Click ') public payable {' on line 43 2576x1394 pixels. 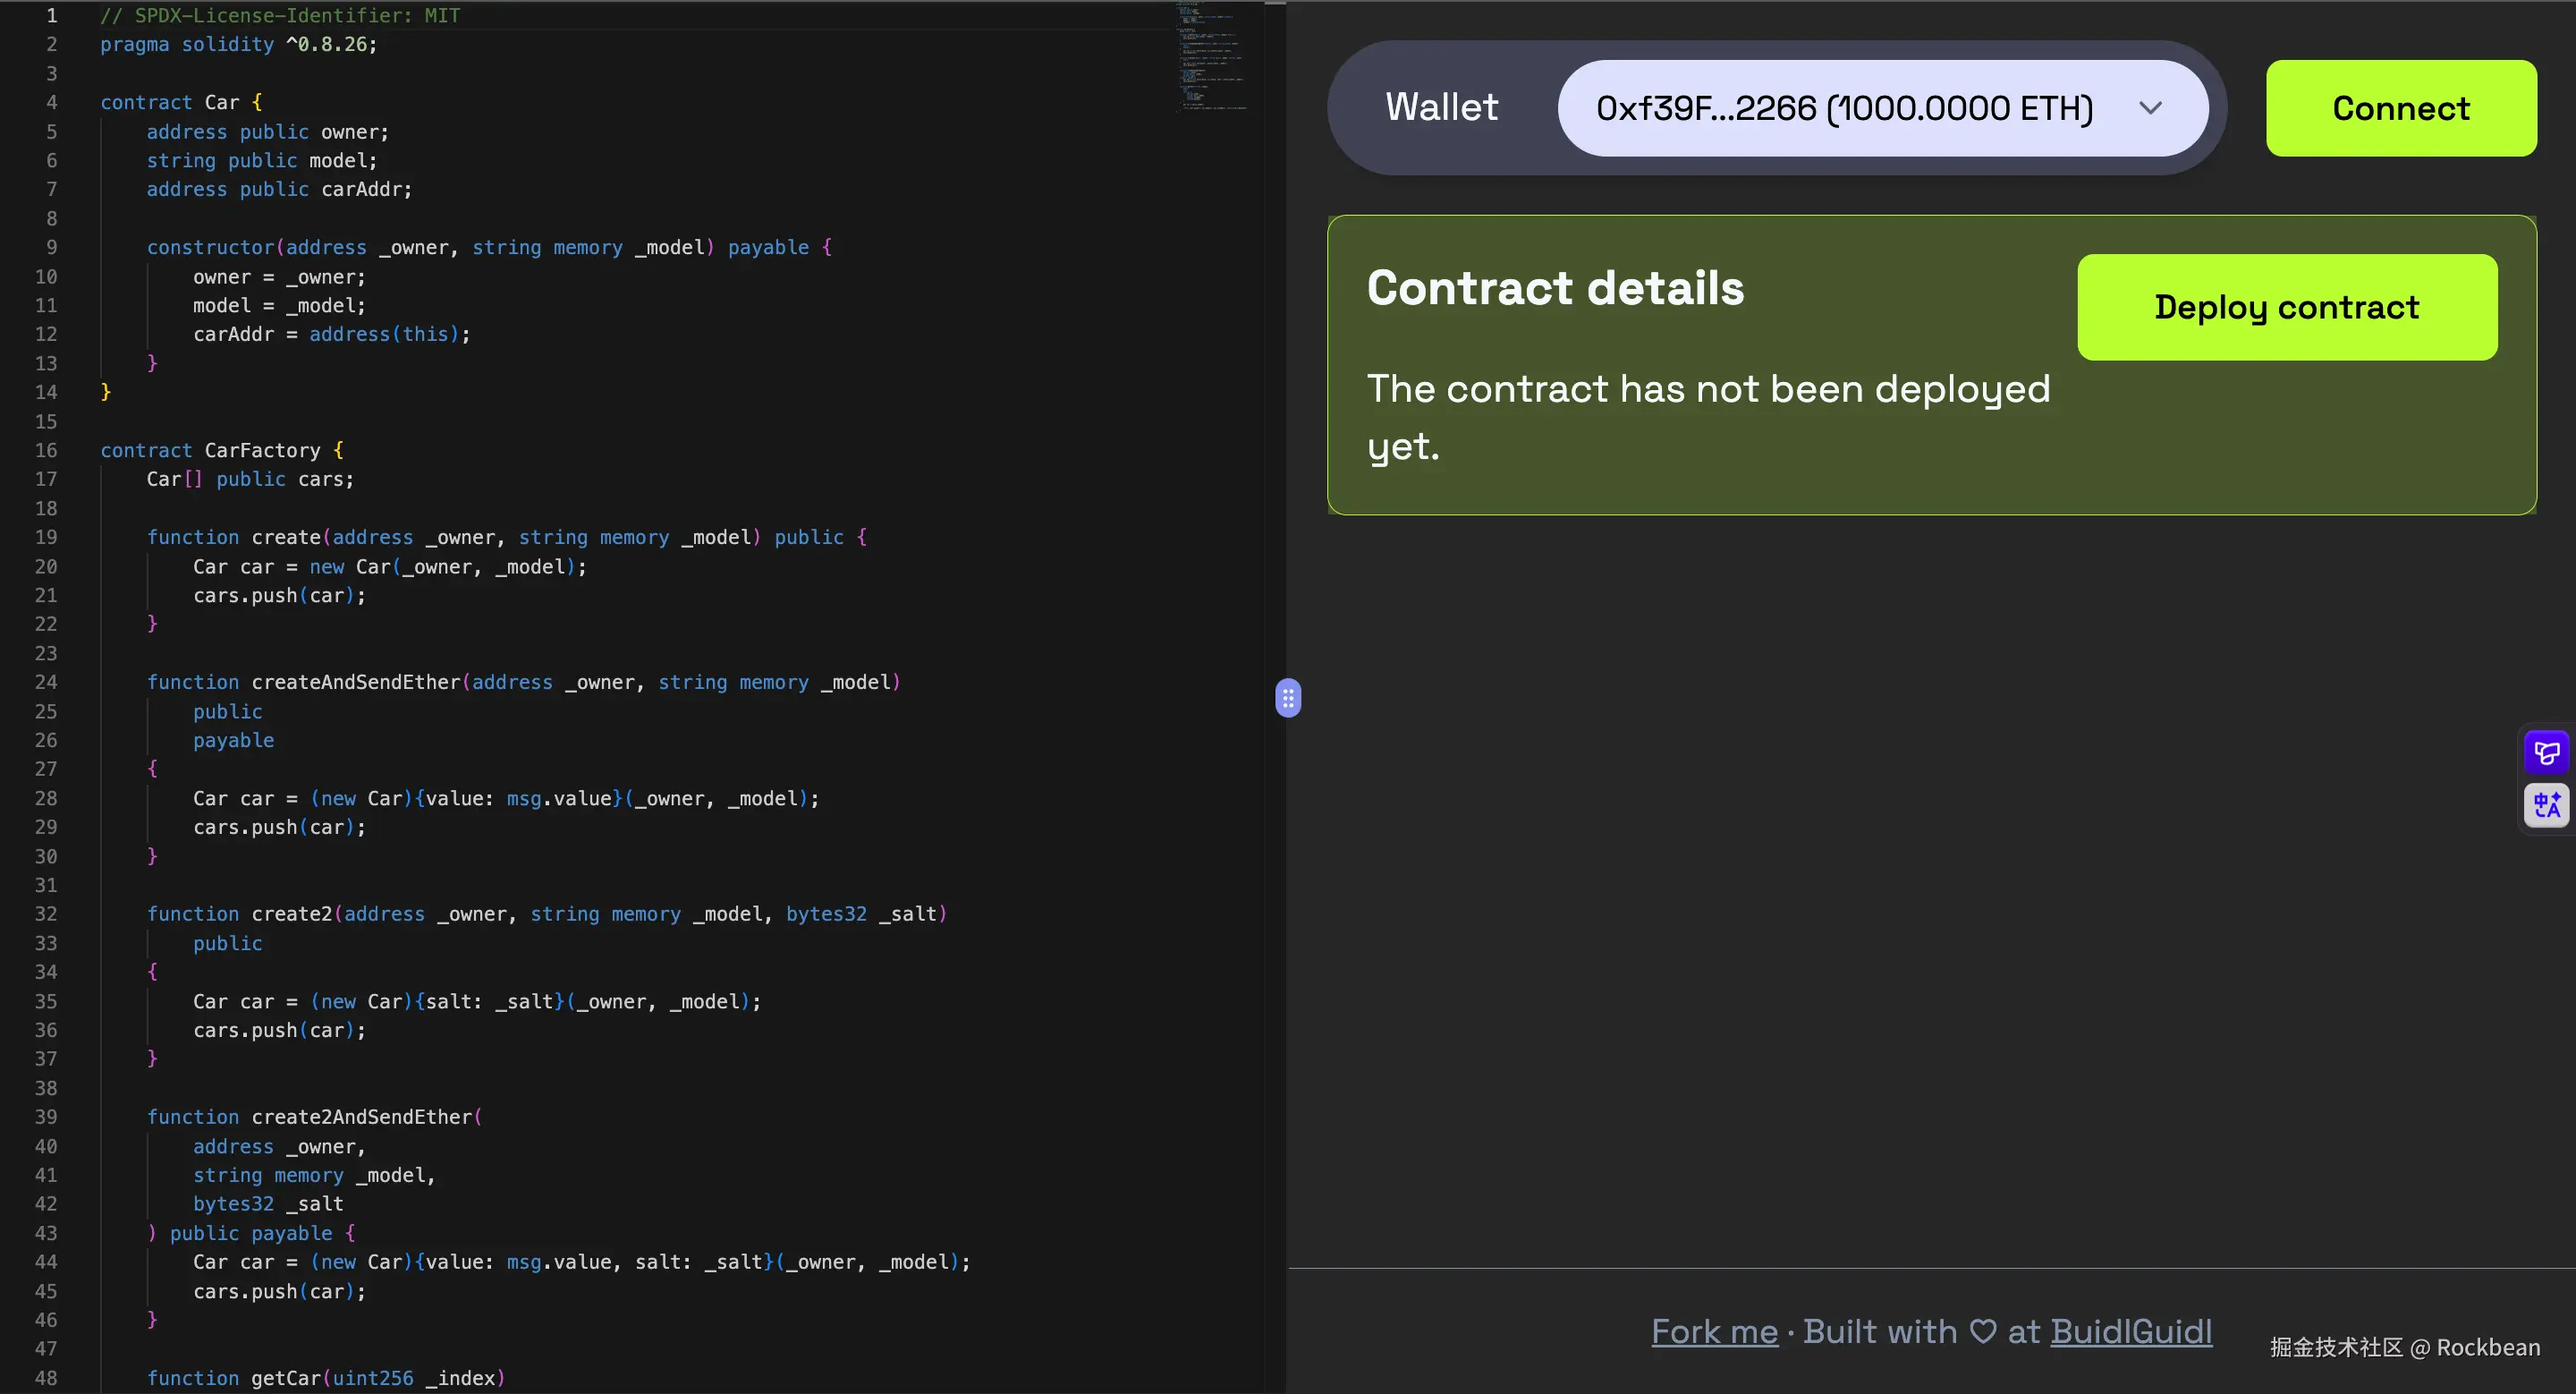[x=251, y=1233]
